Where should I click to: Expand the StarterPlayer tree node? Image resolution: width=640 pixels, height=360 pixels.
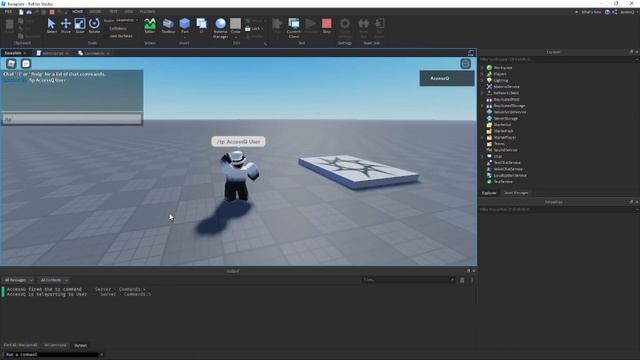coord(482,137)
